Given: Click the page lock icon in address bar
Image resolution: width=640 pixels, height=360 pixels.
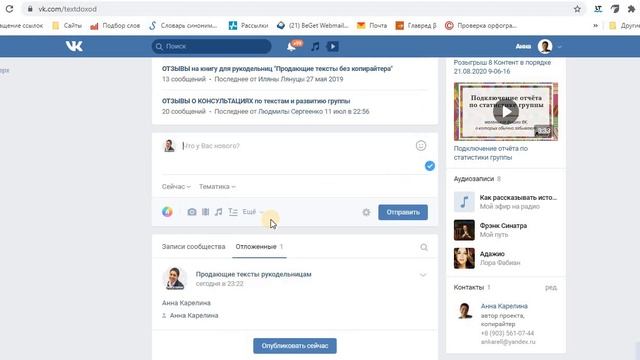Looking at the screenshot, I should click(30, 9).
